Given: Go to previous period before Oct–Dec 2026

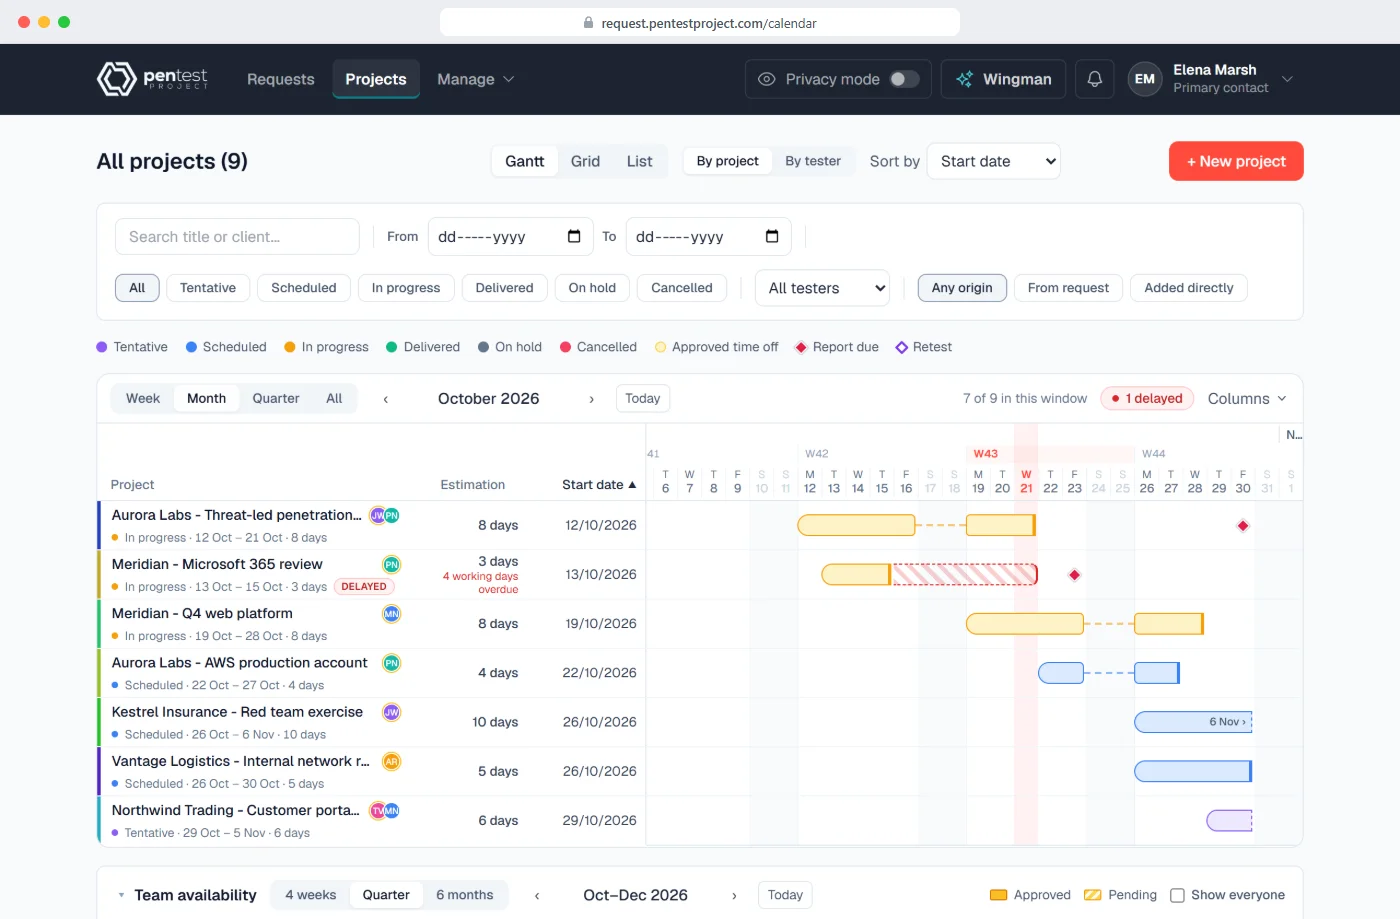Looking at the screenshot, I should click(x=537, y=896).
